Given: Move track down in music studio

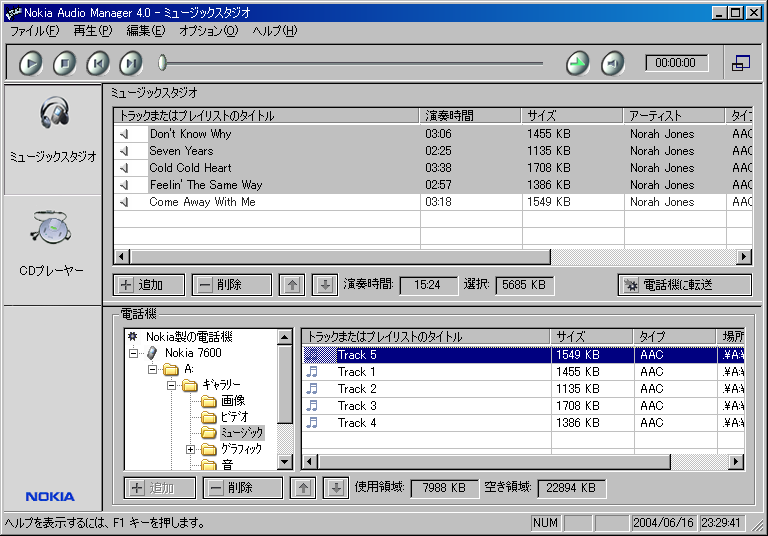Looking at the screenshot, I should coord(325,285).
